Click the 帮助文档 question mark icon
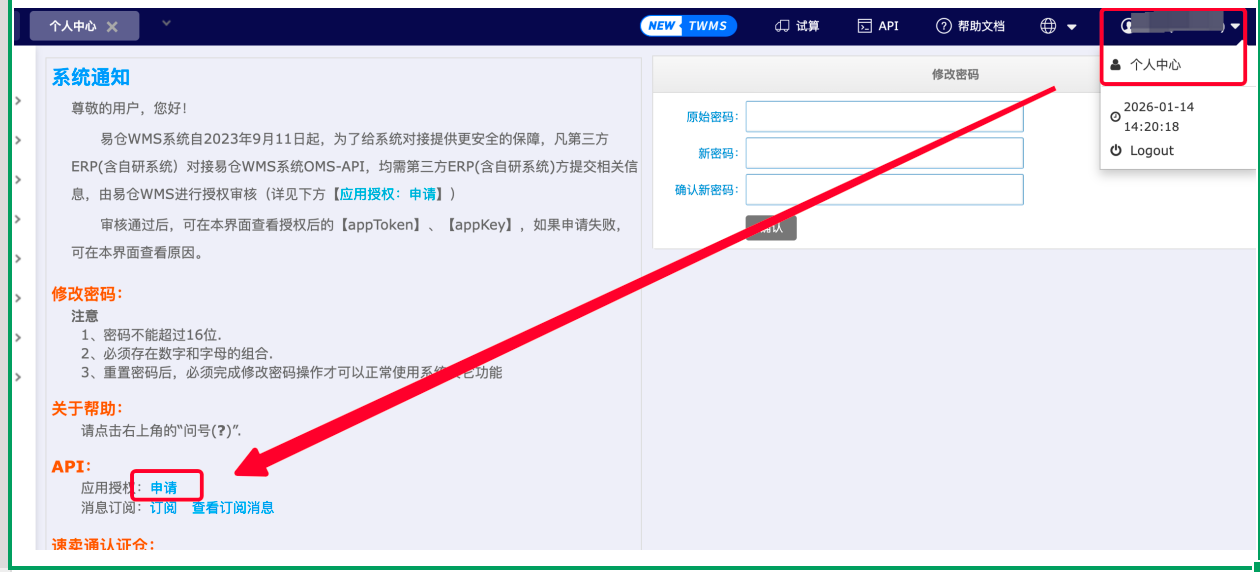 (943, 26)
